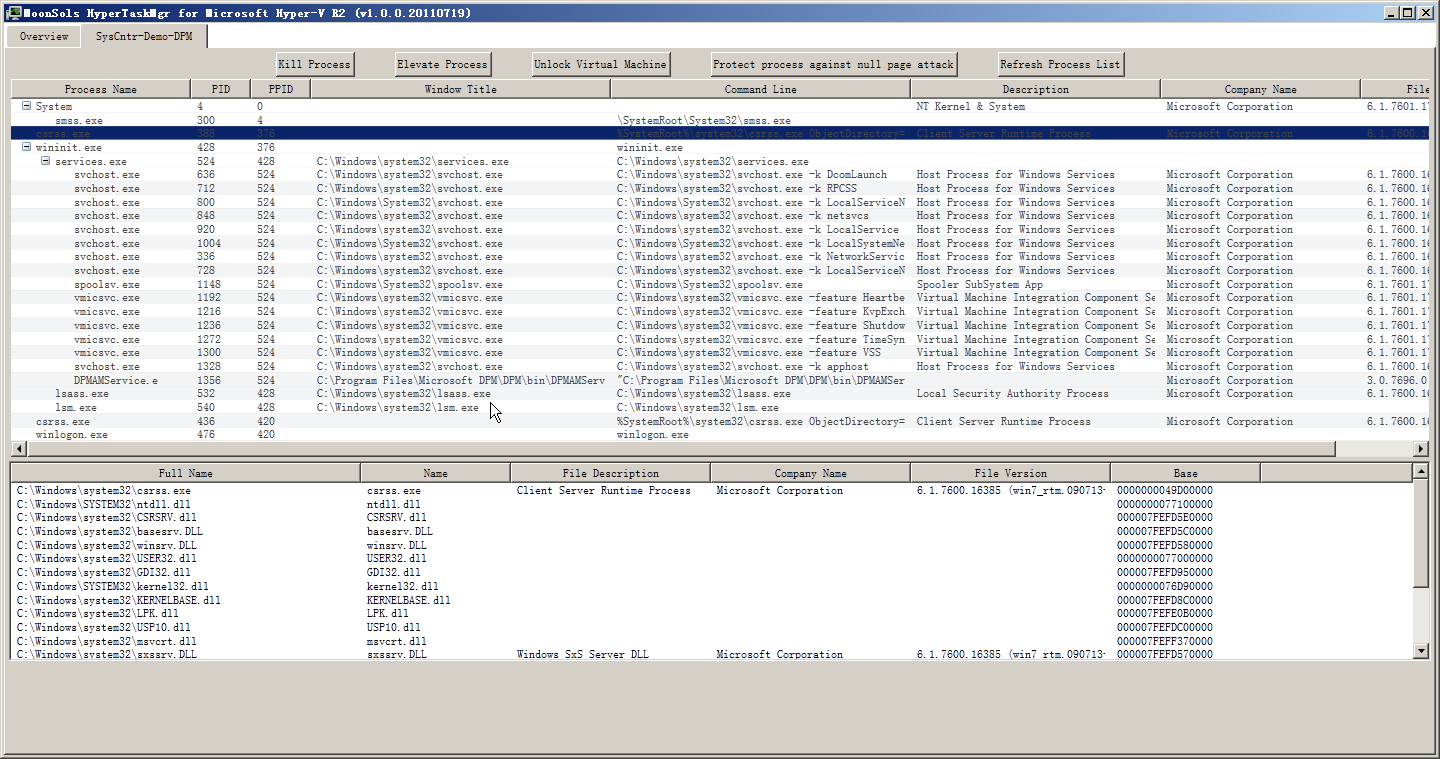Collapse the System tree node
Screen dimensions: 1440x759
coord(26,106)
